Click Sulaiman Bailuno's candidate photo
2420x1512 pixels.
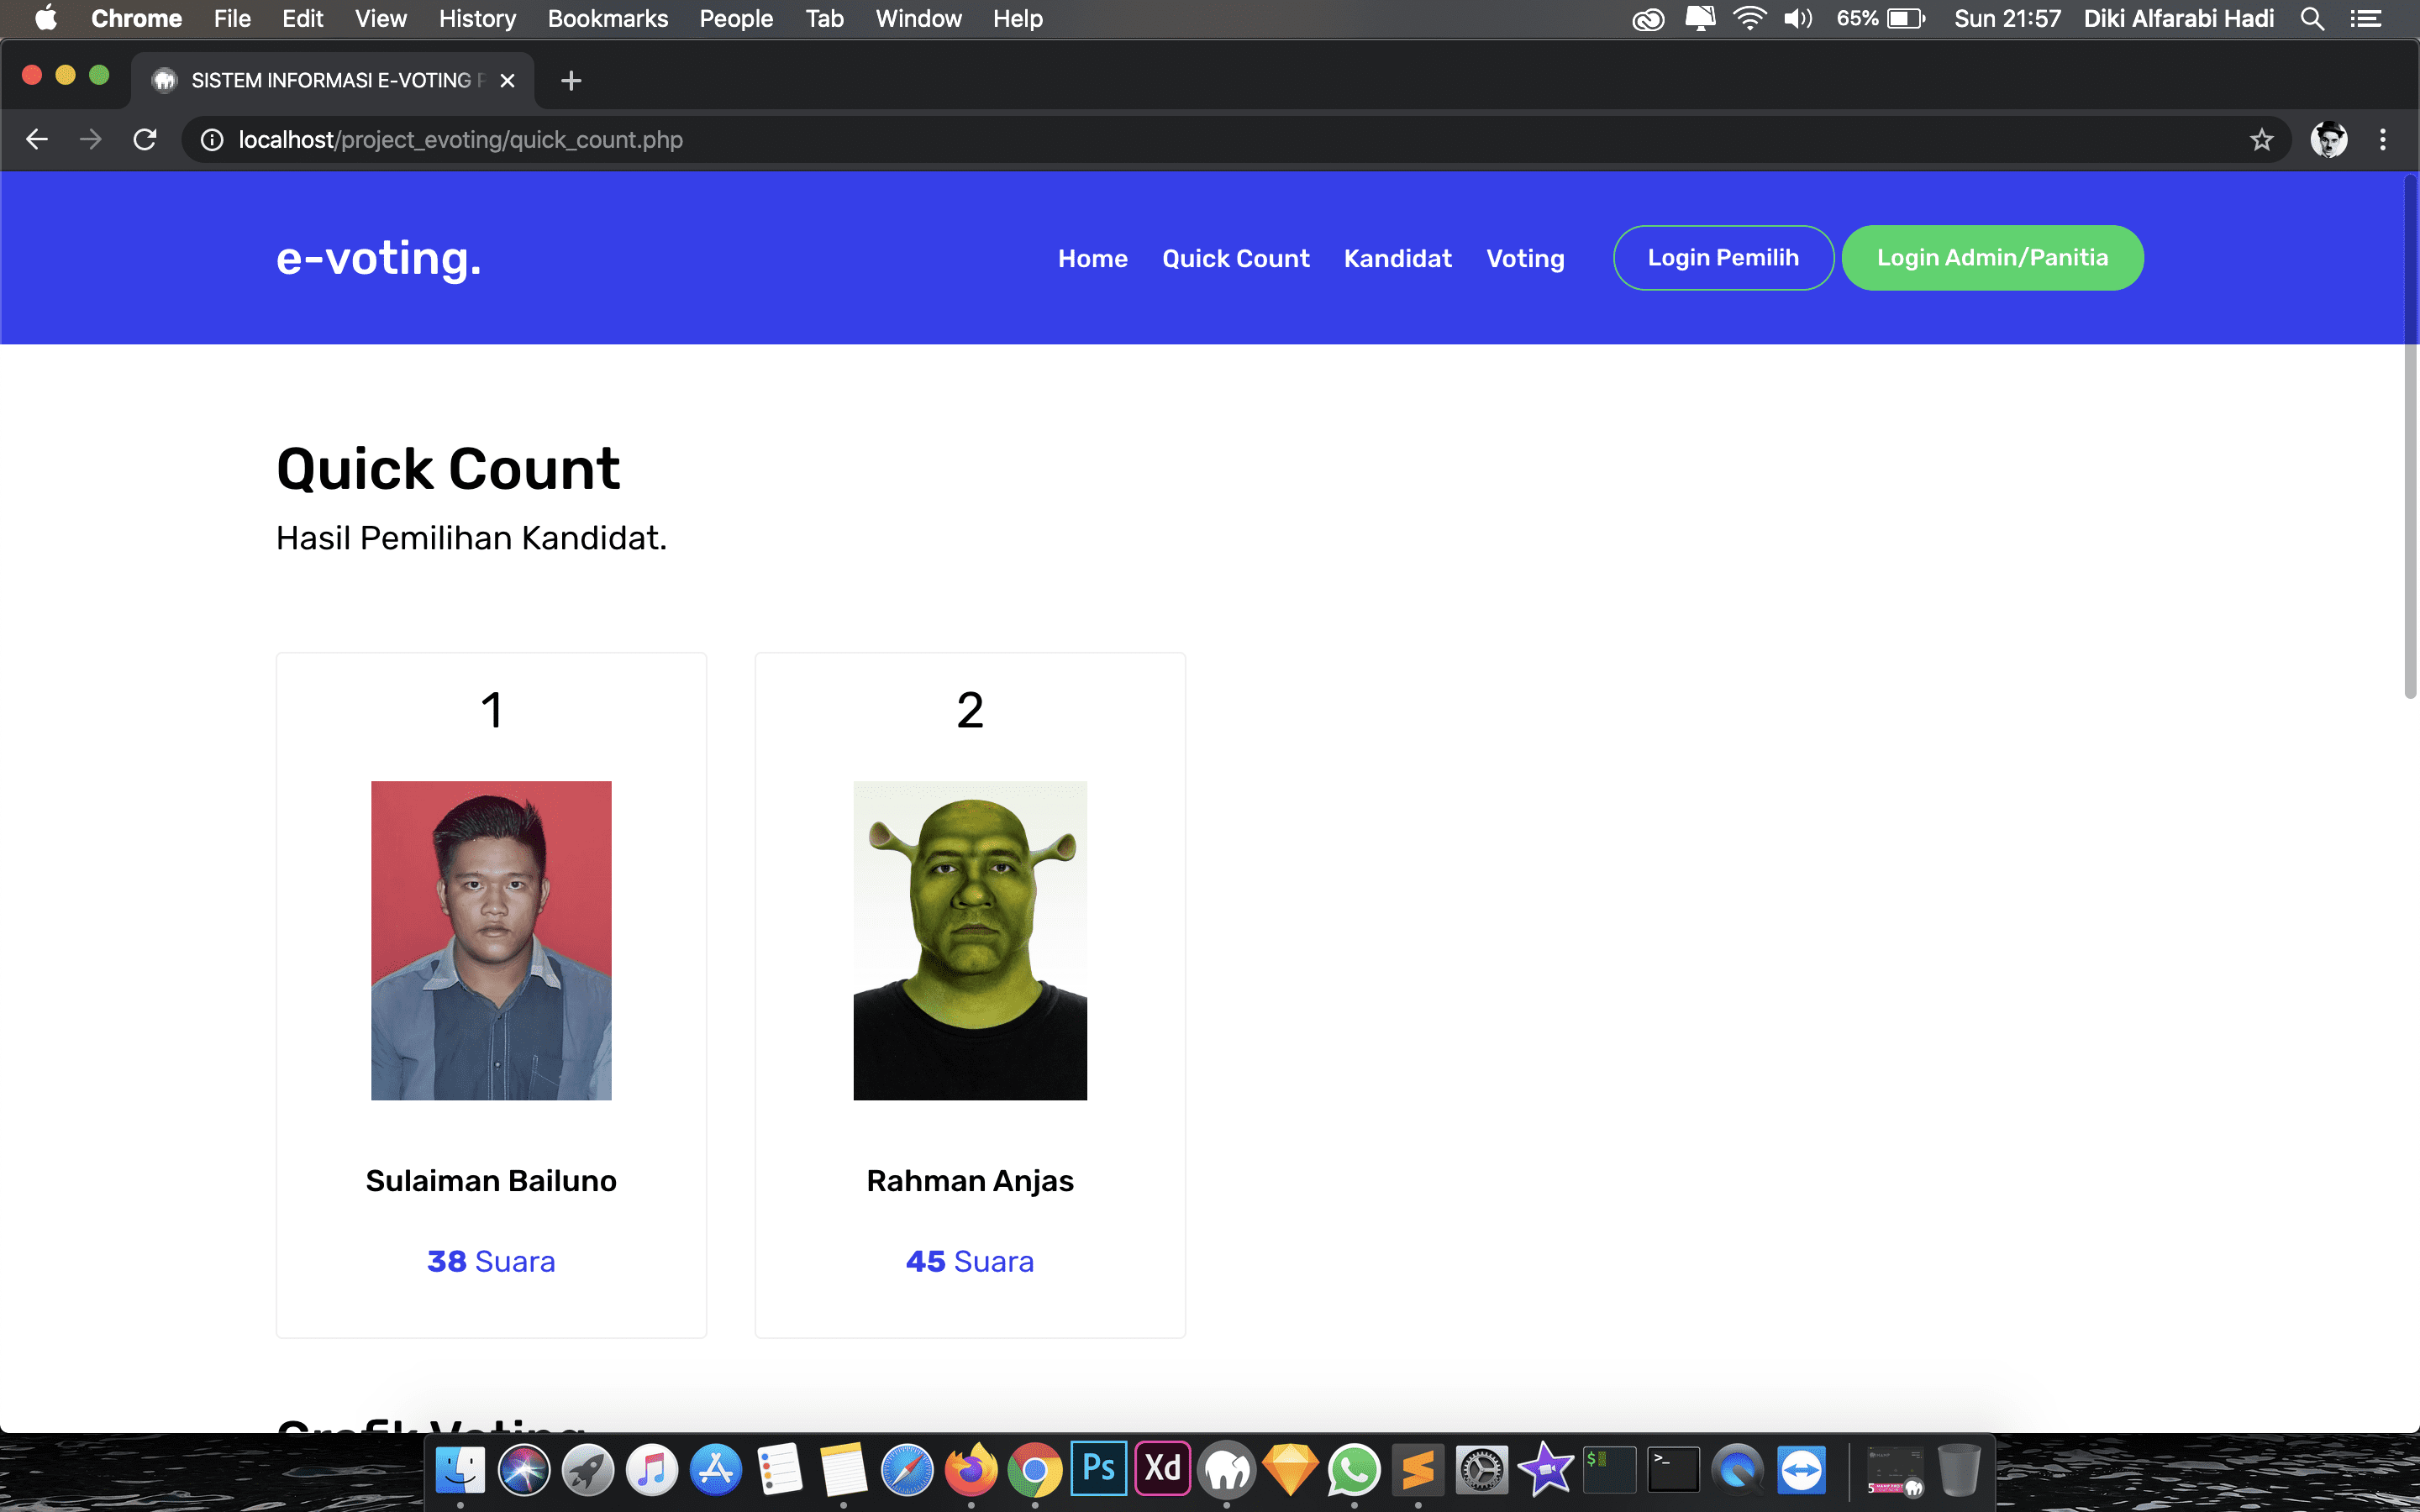pos(491,940)
